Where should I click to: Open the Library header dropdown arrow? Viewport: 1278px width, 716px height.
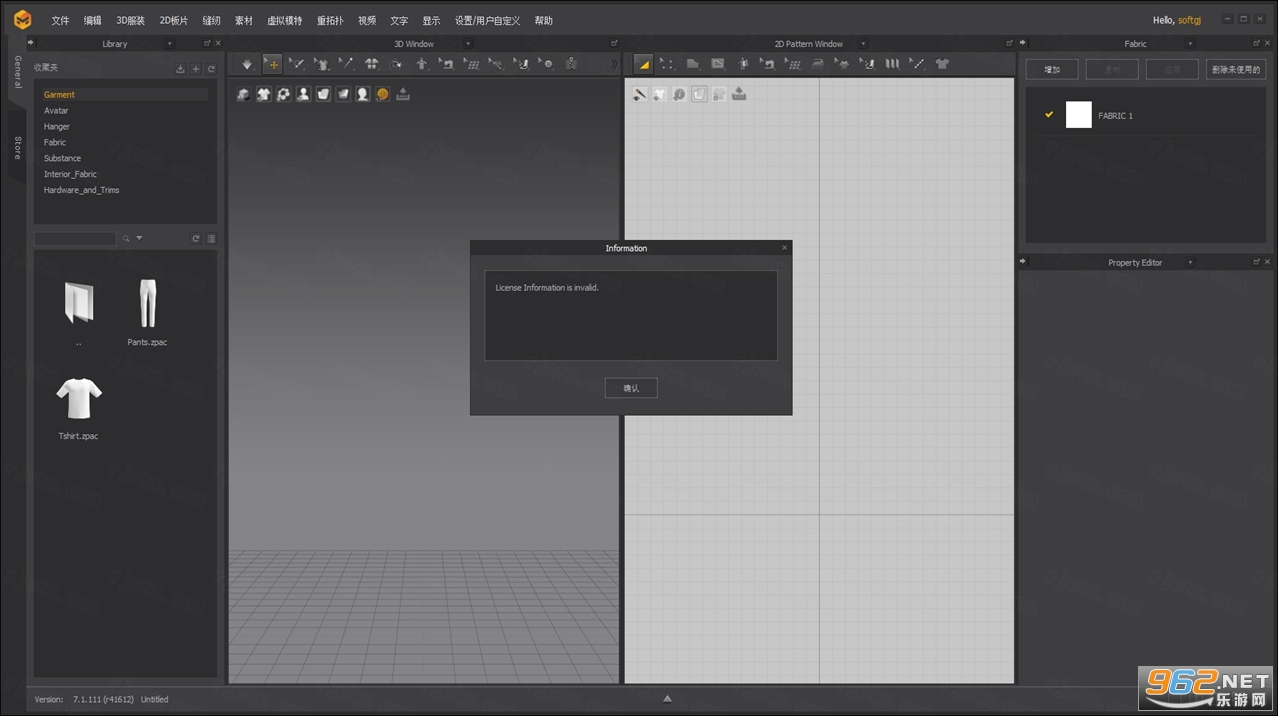169,44
